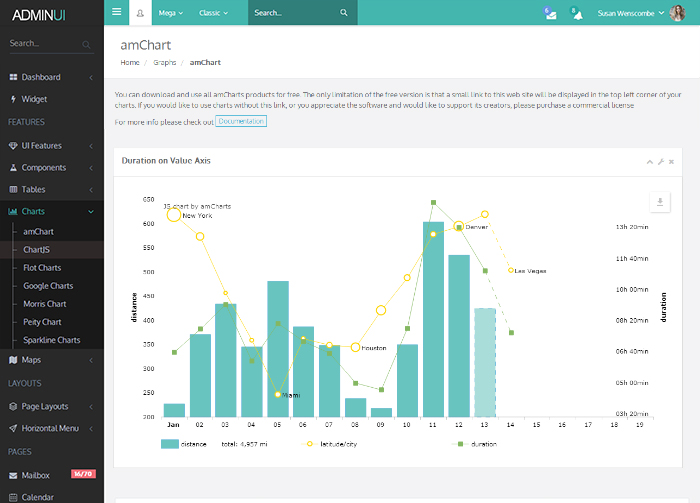Screen dimensions: 700x503
Task: Click the Documentation button
Action: click(241, 121)
